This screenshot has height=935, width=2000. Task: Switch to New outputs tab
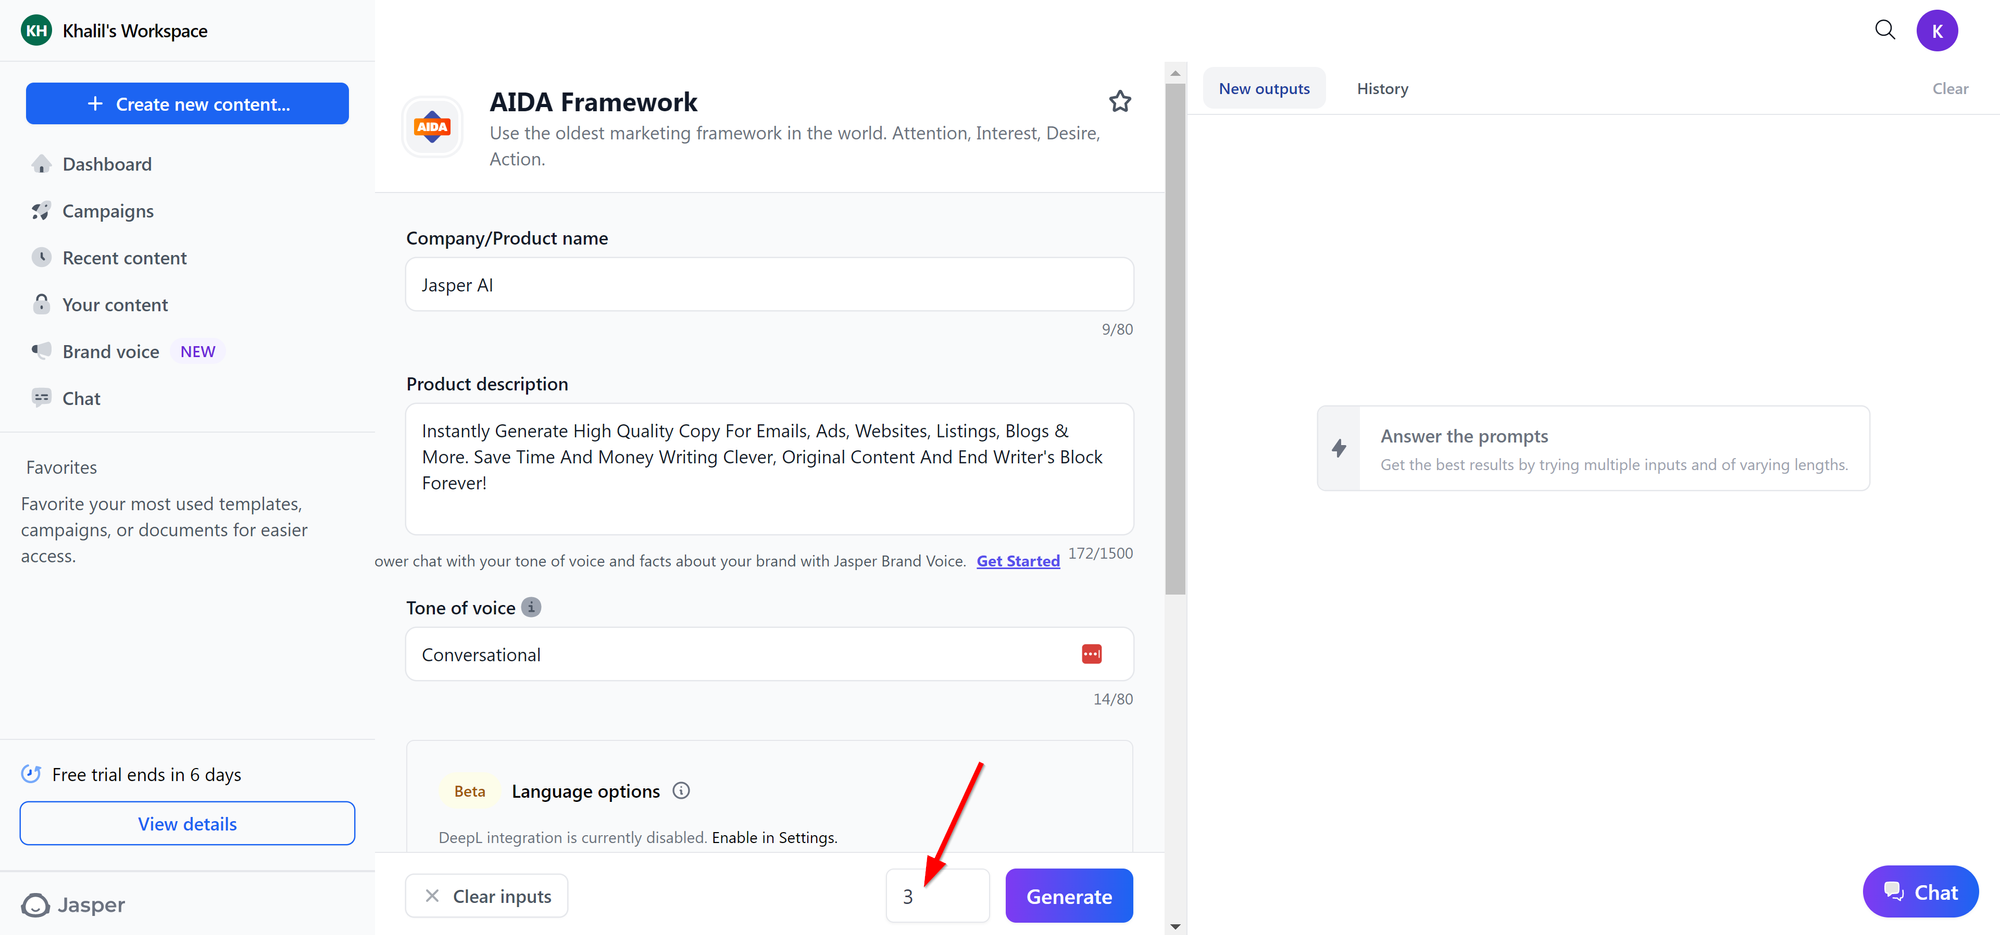[1264, 88]
